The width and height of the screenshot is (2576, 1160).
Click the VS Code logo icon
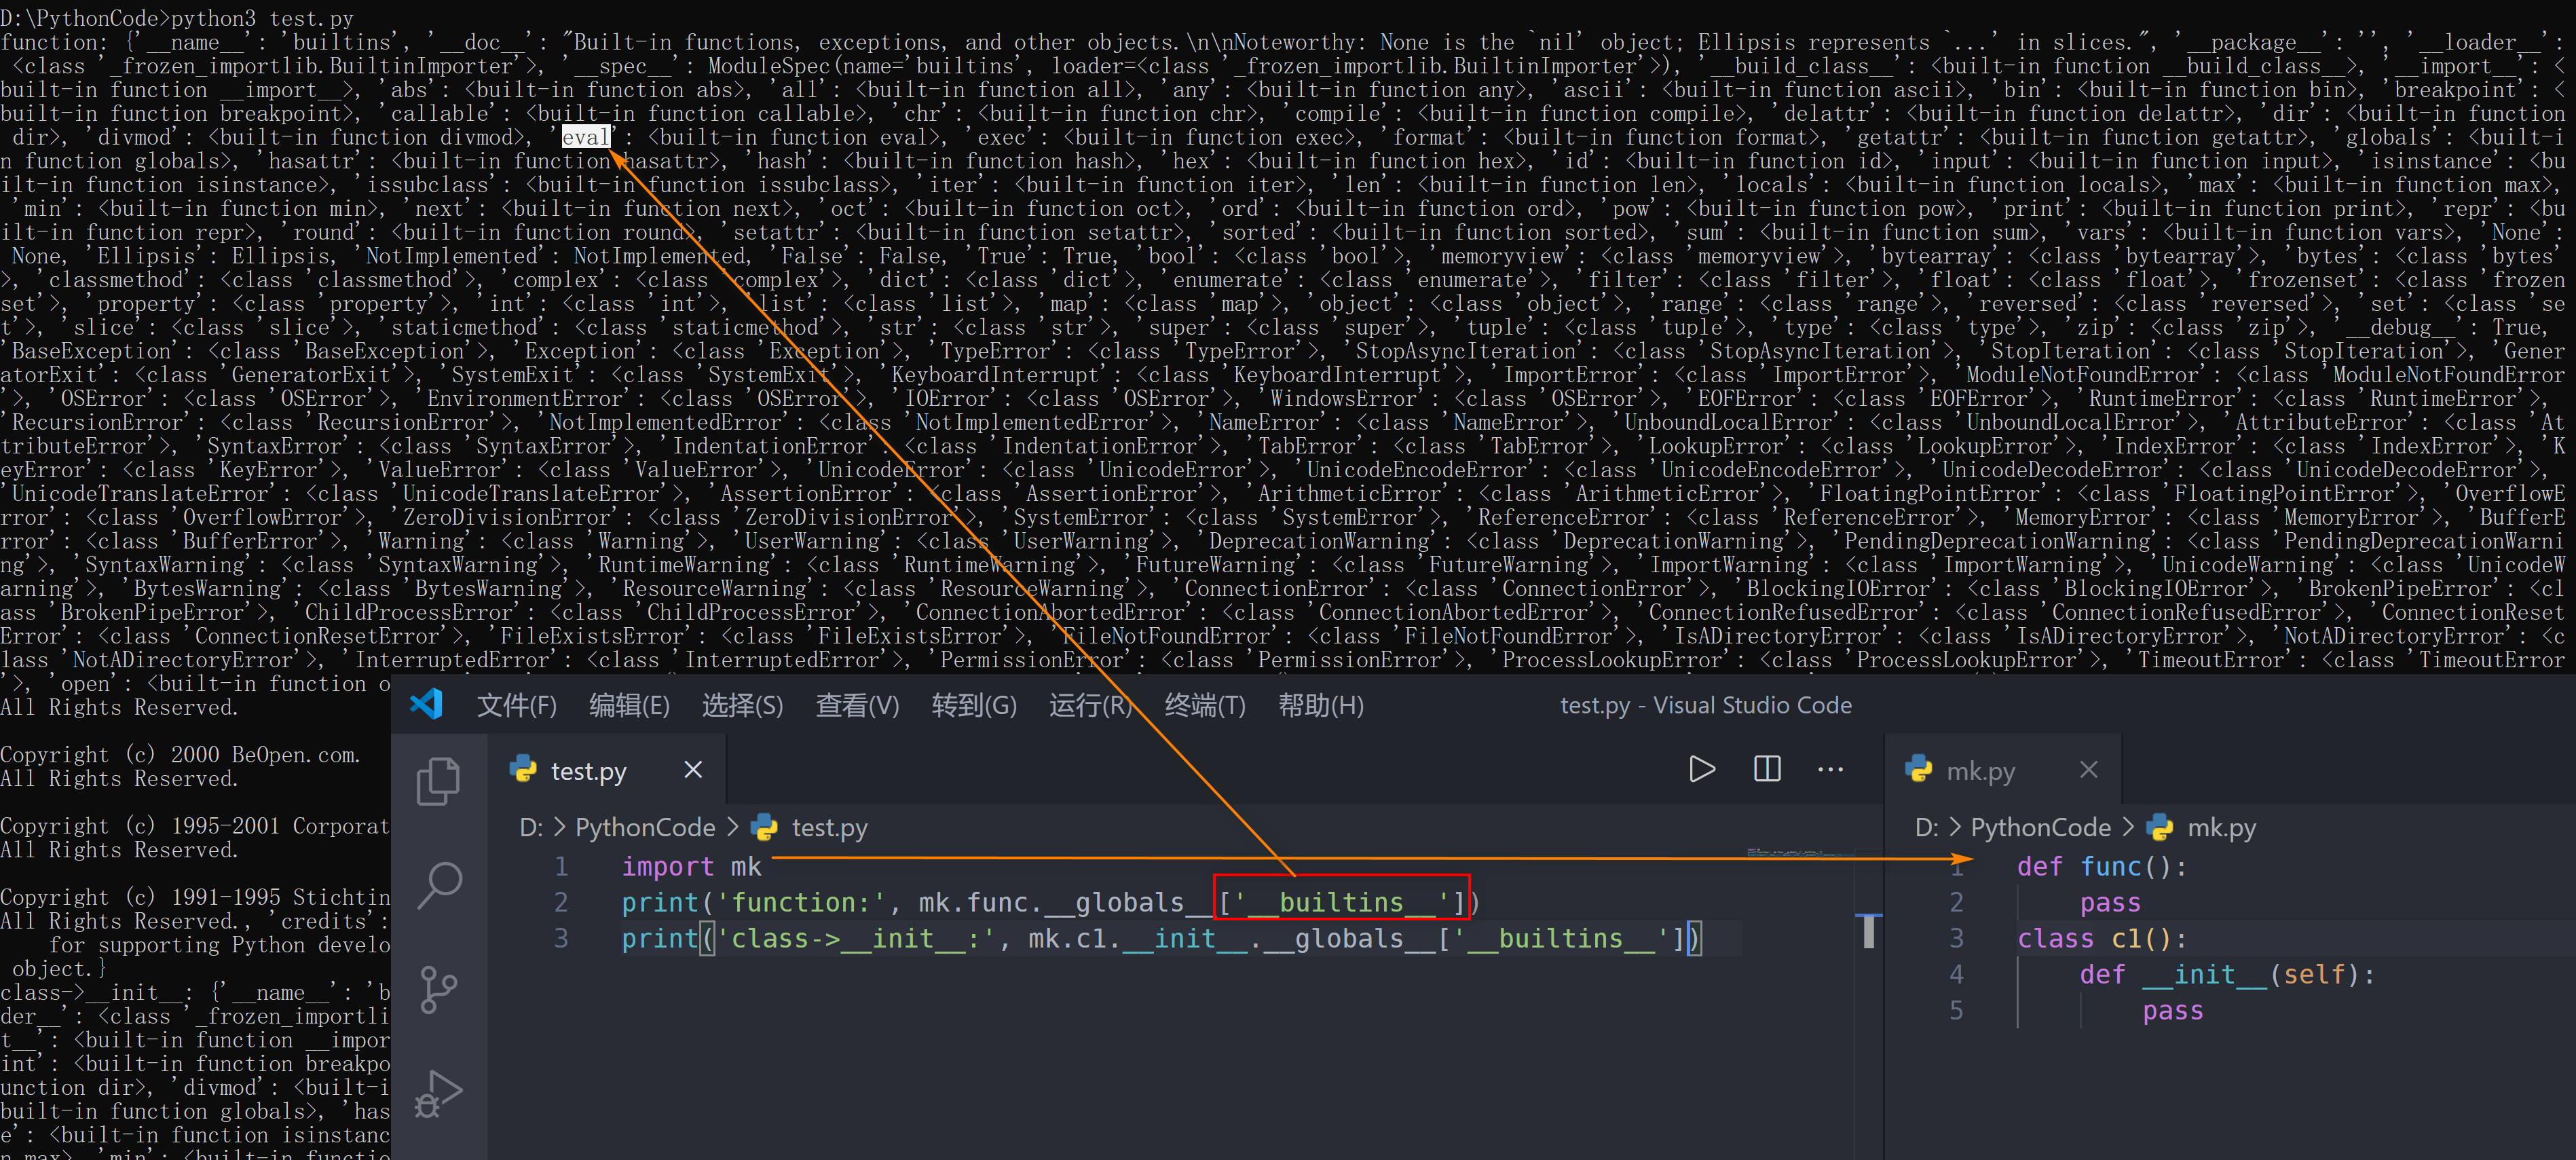(427, 705)
